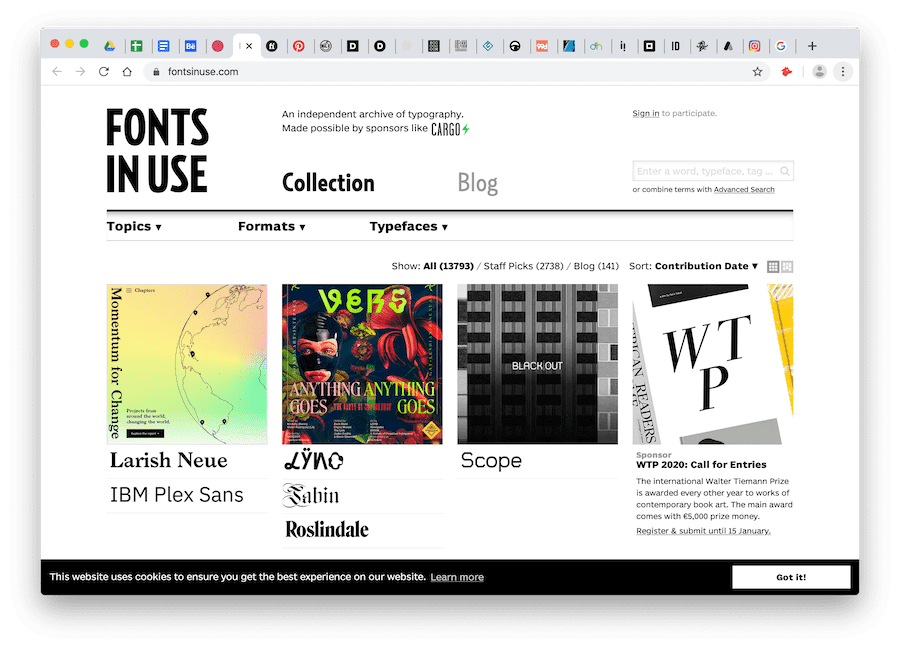
Task: Switch to the Google search tab
Action: pyautogui.click(x=781, y=46)
